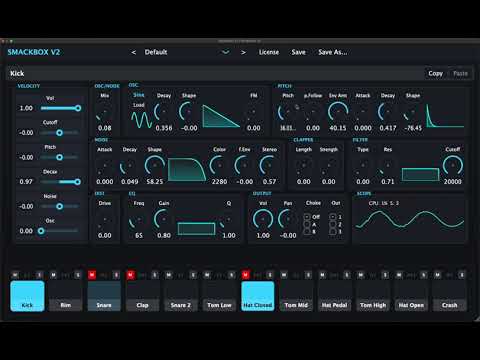Viewport: 480px width, 360px height.
Task: Solo the Rim pad
Action: 78,275
